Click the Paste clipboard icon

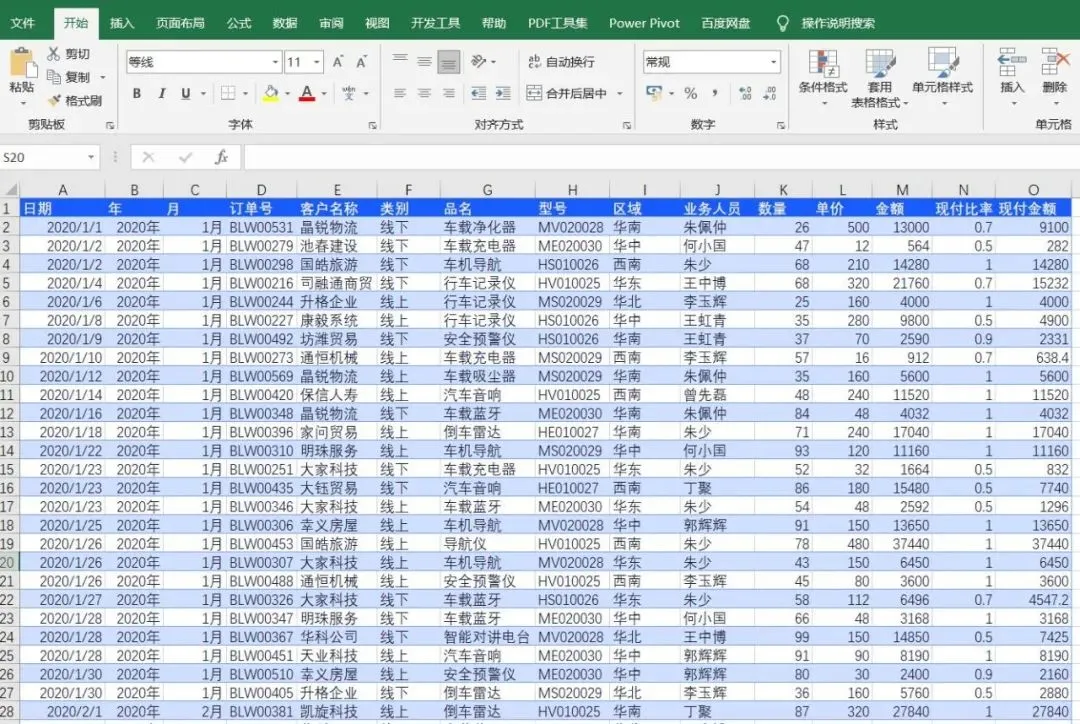[23, 63]
